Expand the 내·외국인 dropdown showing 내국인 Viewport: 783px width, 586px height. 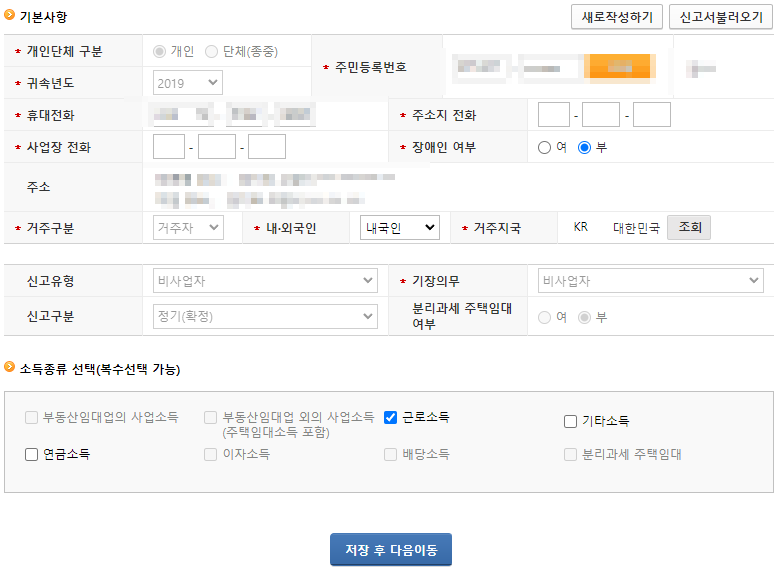(x=399, y=228)
